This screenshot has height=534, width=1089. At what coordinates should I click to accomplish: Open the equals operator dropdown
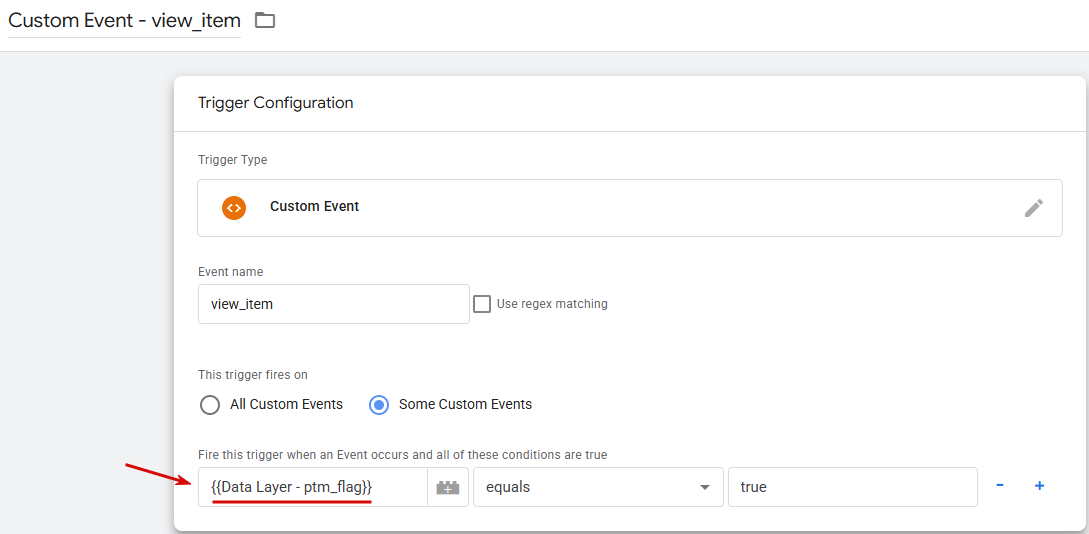(x=598, y=487)
